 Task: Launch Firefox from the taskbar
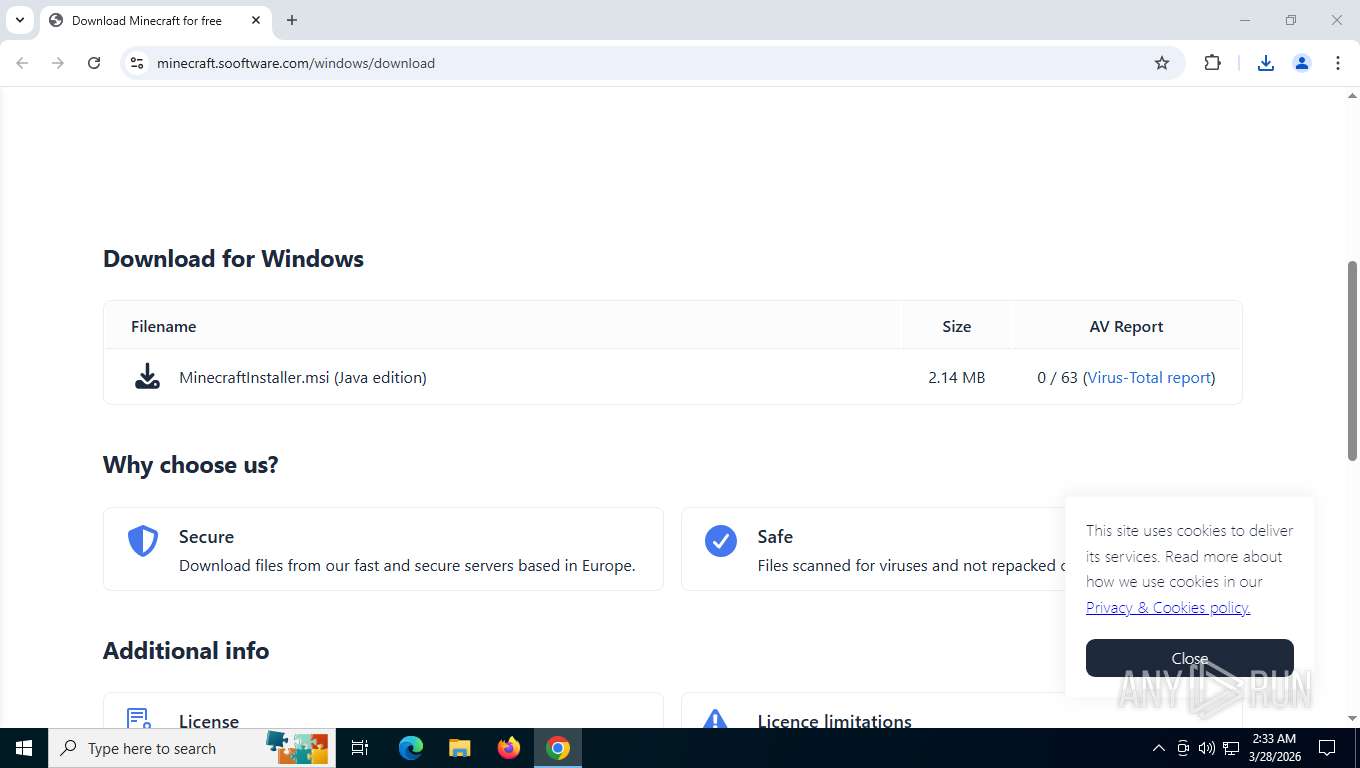tap(509, 748)
